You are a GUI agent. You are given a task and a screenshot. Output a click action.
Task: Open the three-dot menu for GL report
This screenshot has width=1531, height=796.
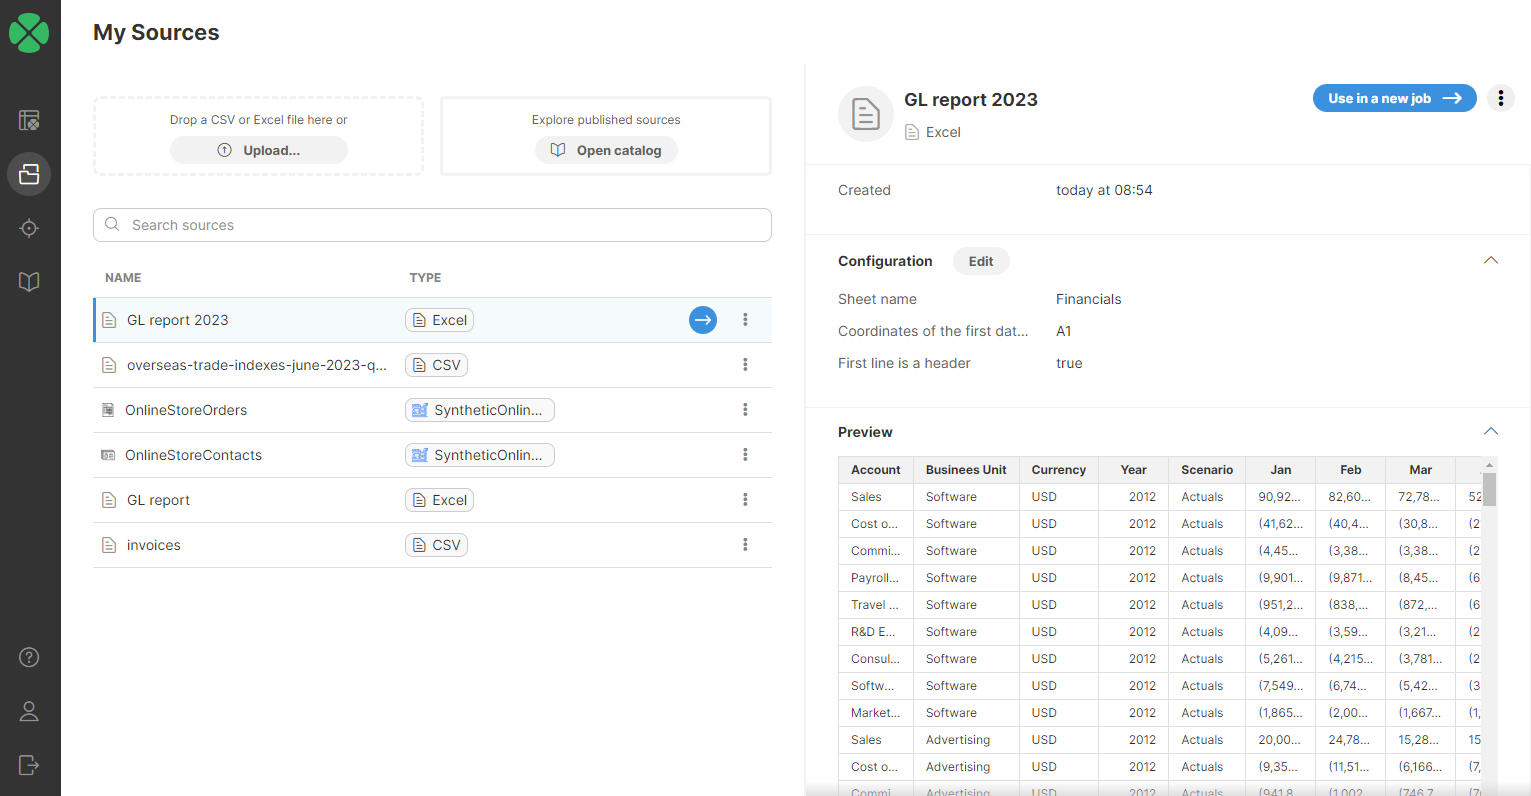745,499
